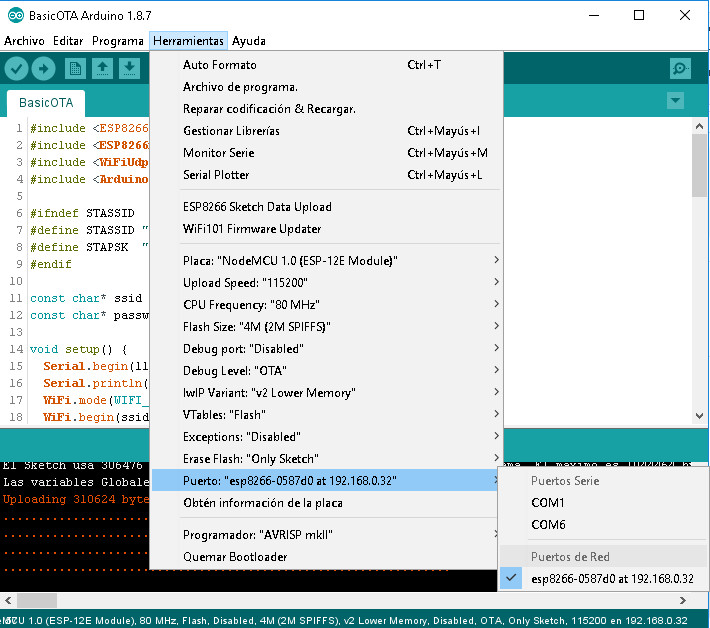Create a new sketch with the New icon
Image resolution: width=710 pixels, height=628 pixels.
point(75,69)
